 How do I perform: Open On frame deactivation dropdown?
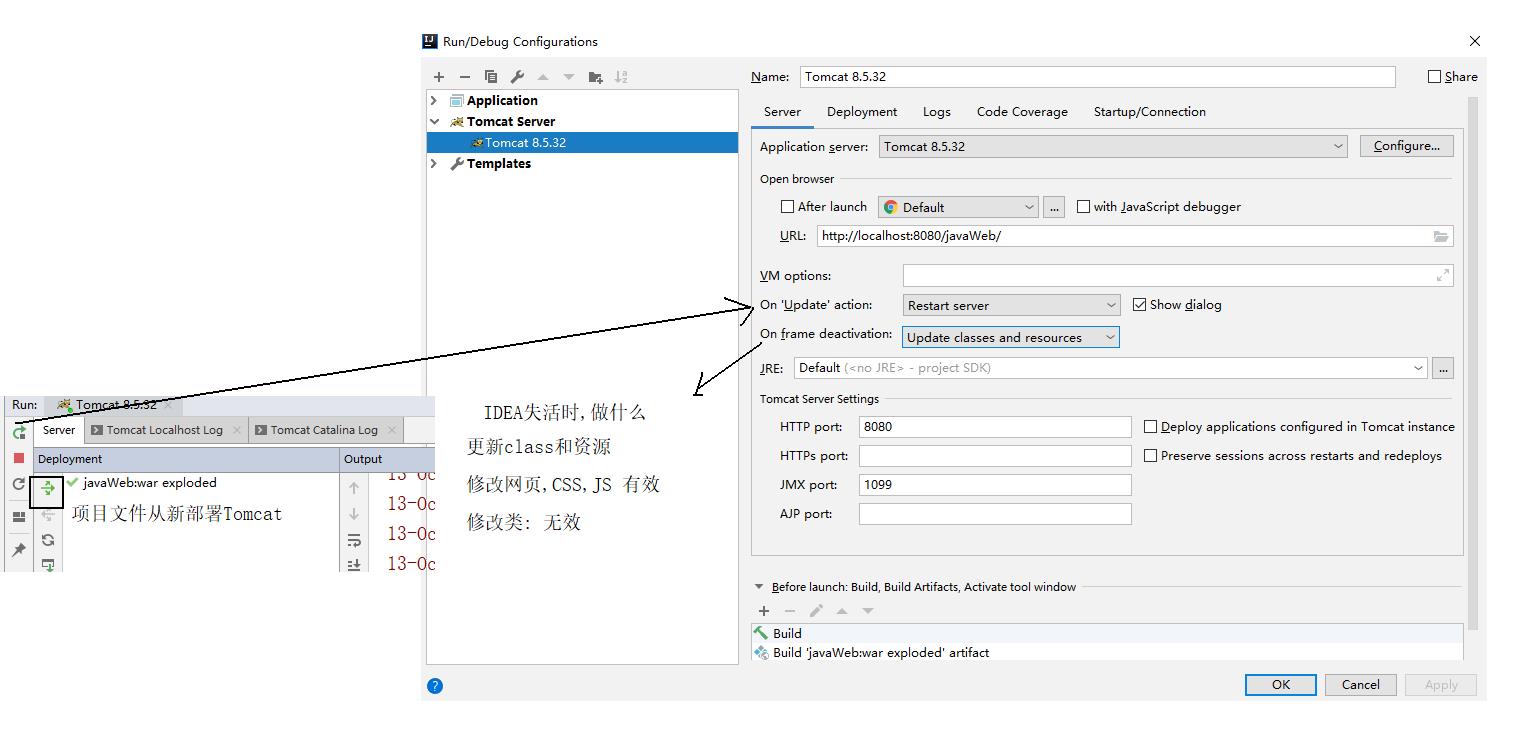click(1011, 337)
